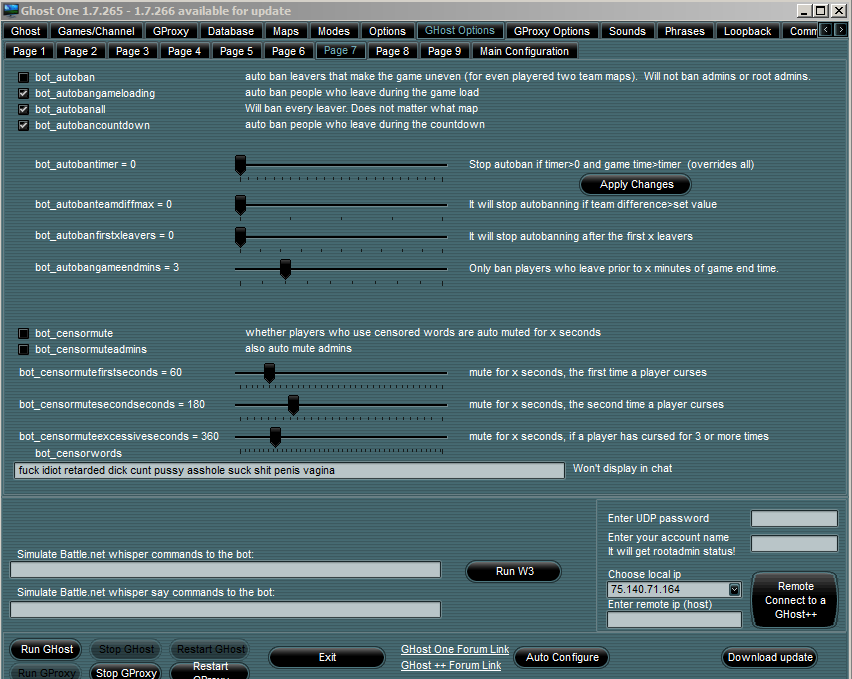Click the Ghost One title bar app icon

click(x=10, y=10)
